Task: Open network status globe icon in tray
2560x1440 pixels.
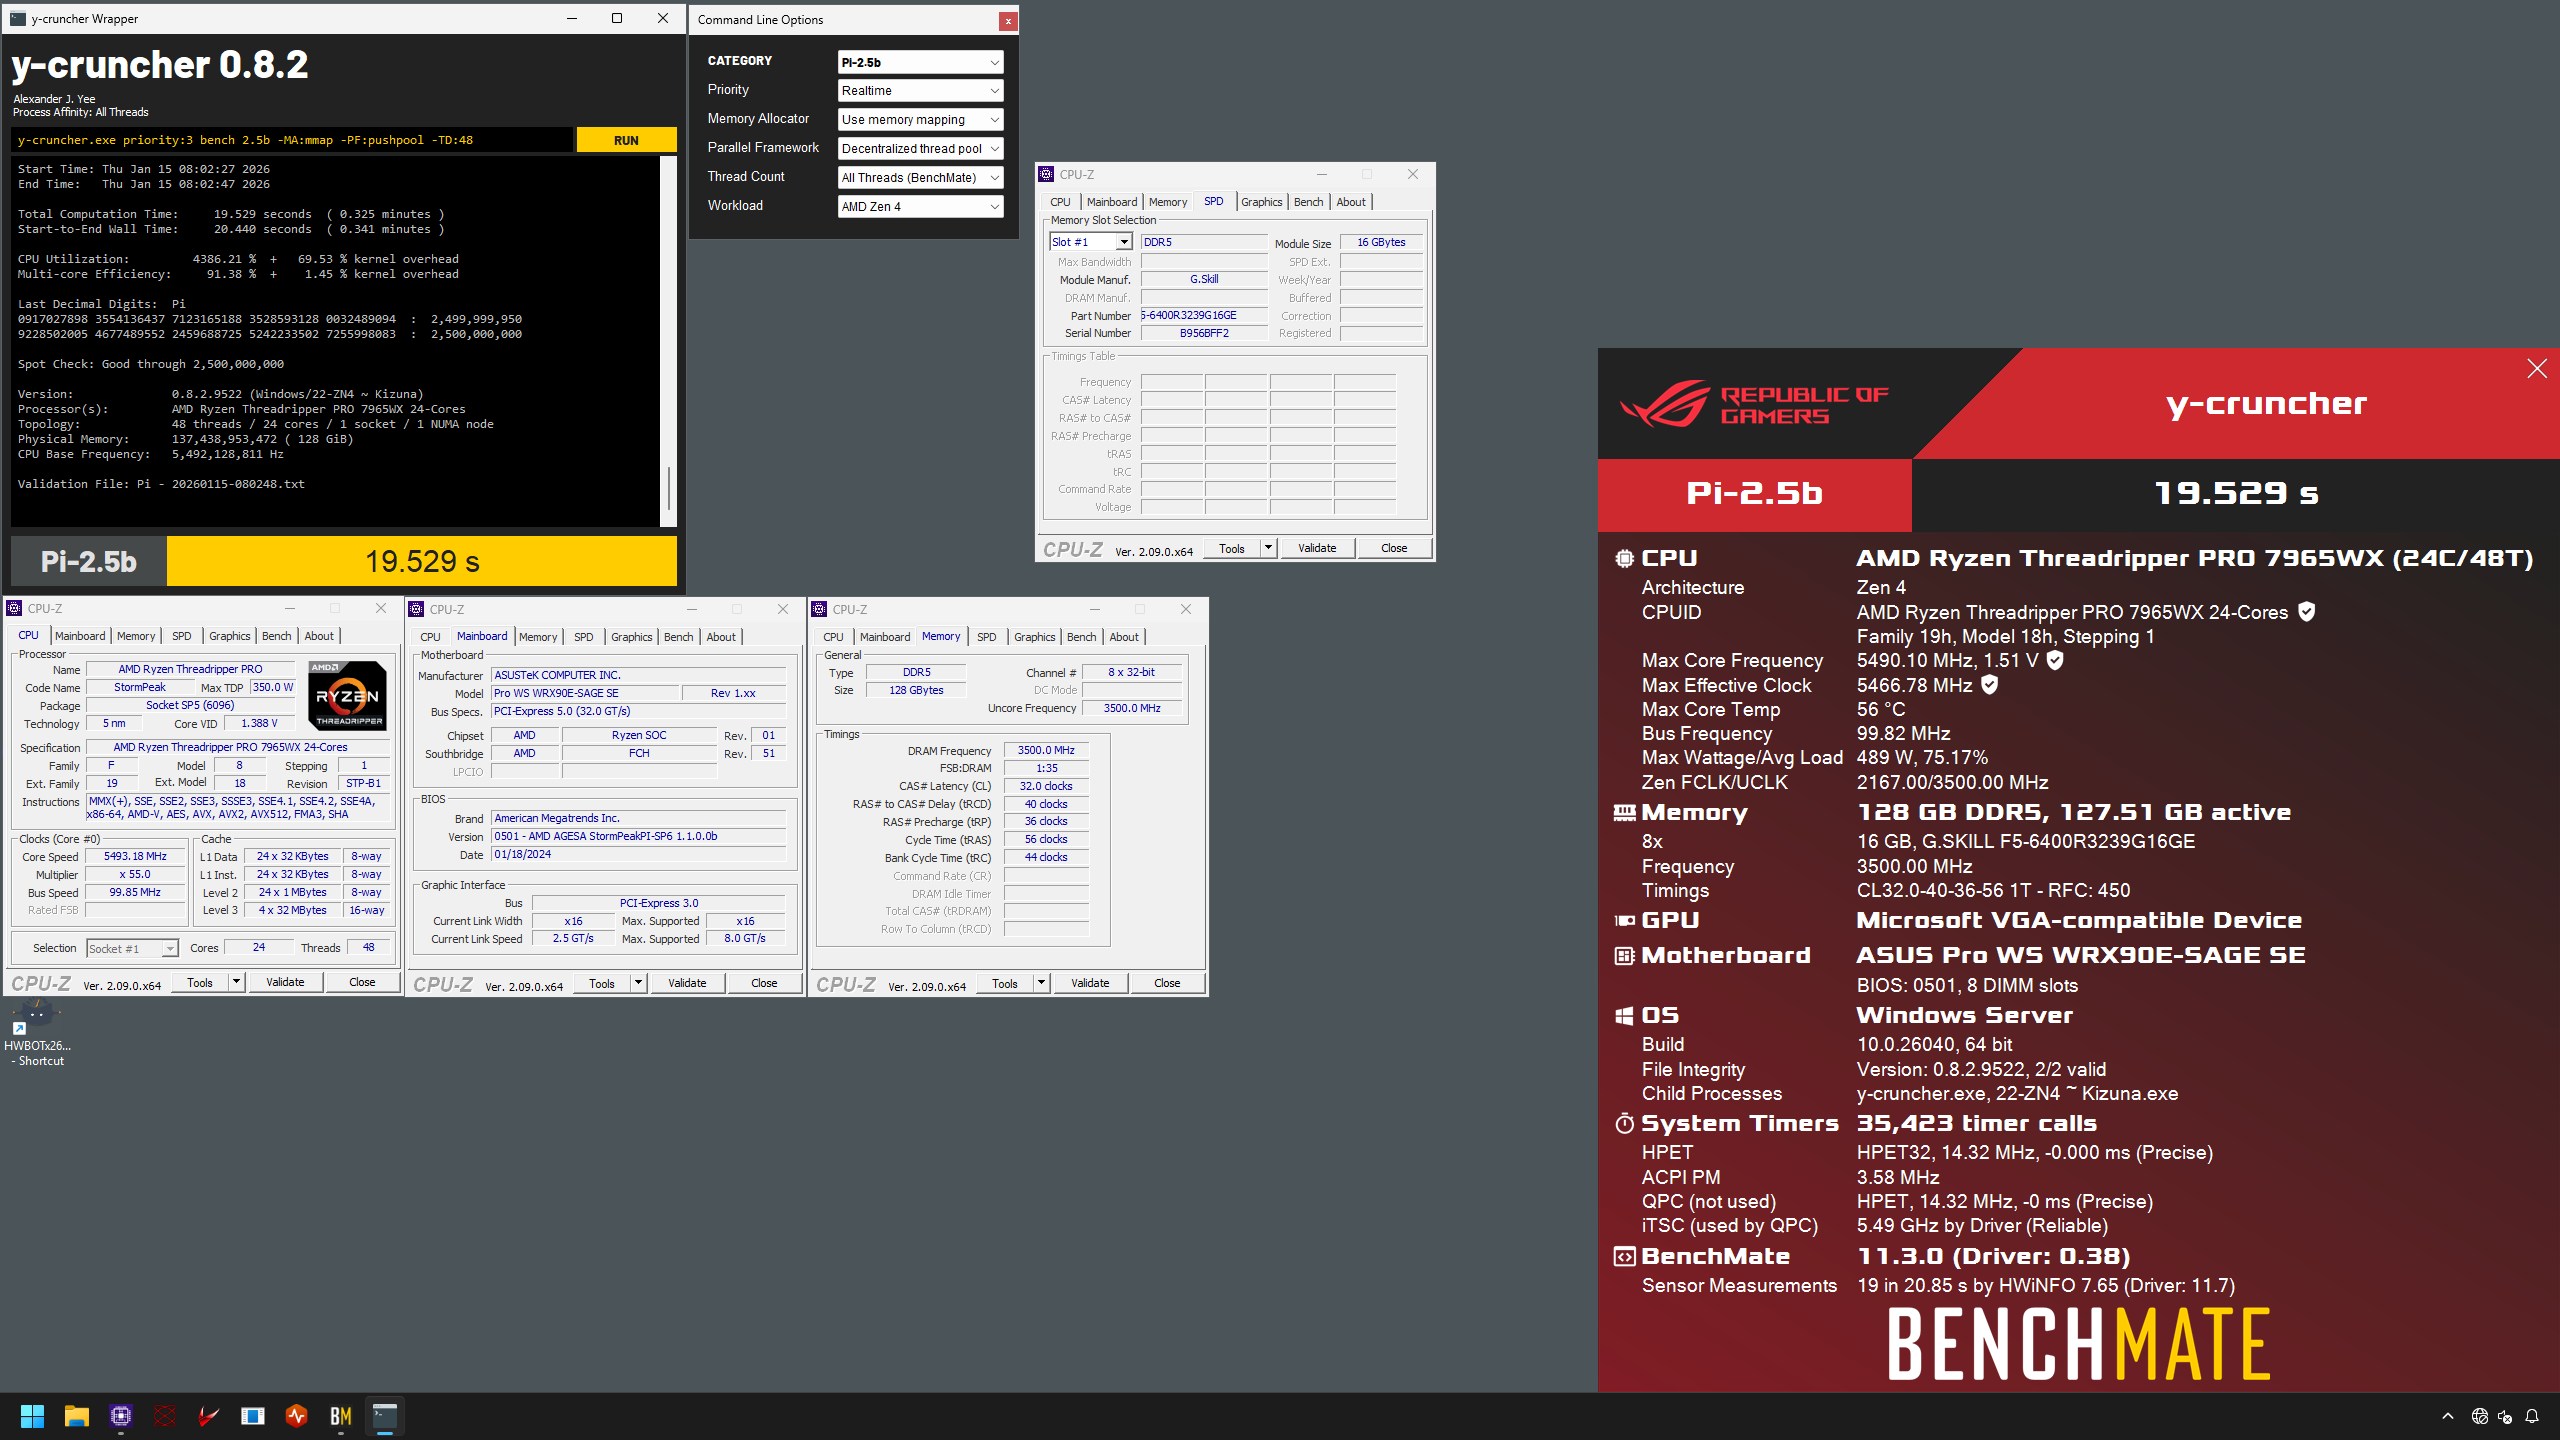Action: [2479, 1416]
